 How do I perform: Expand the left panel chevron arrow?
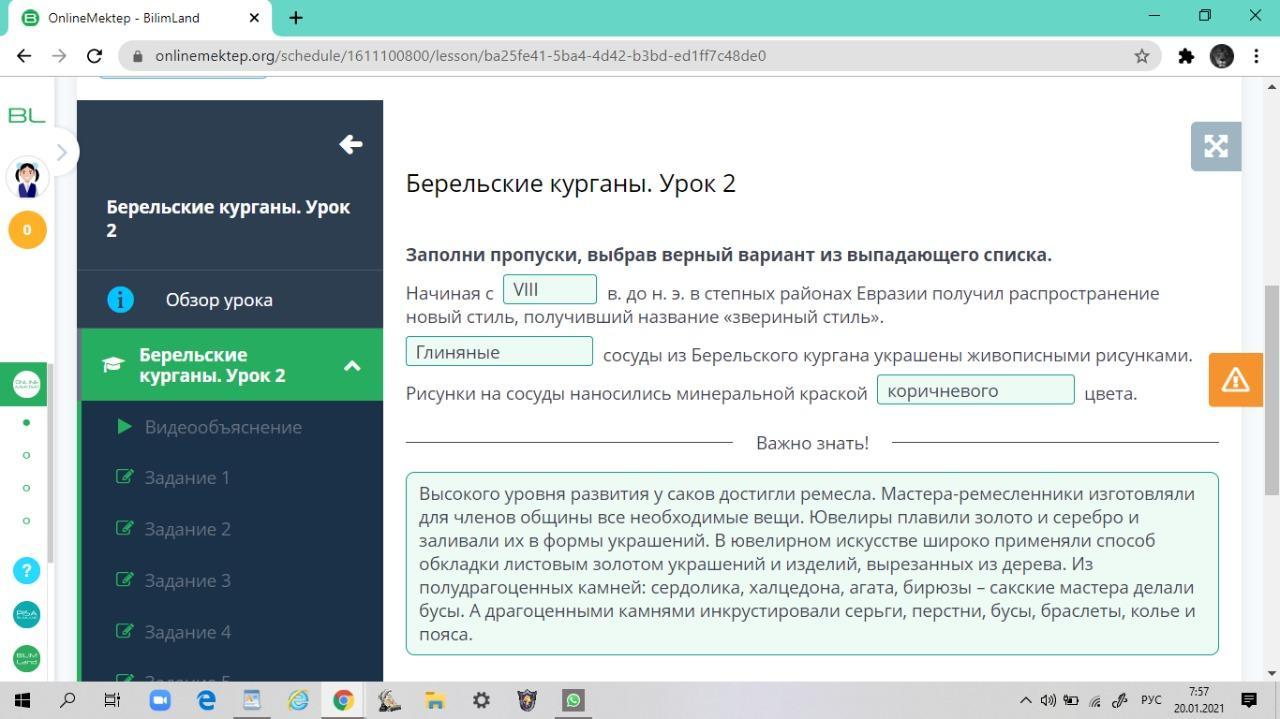(61, 152)
